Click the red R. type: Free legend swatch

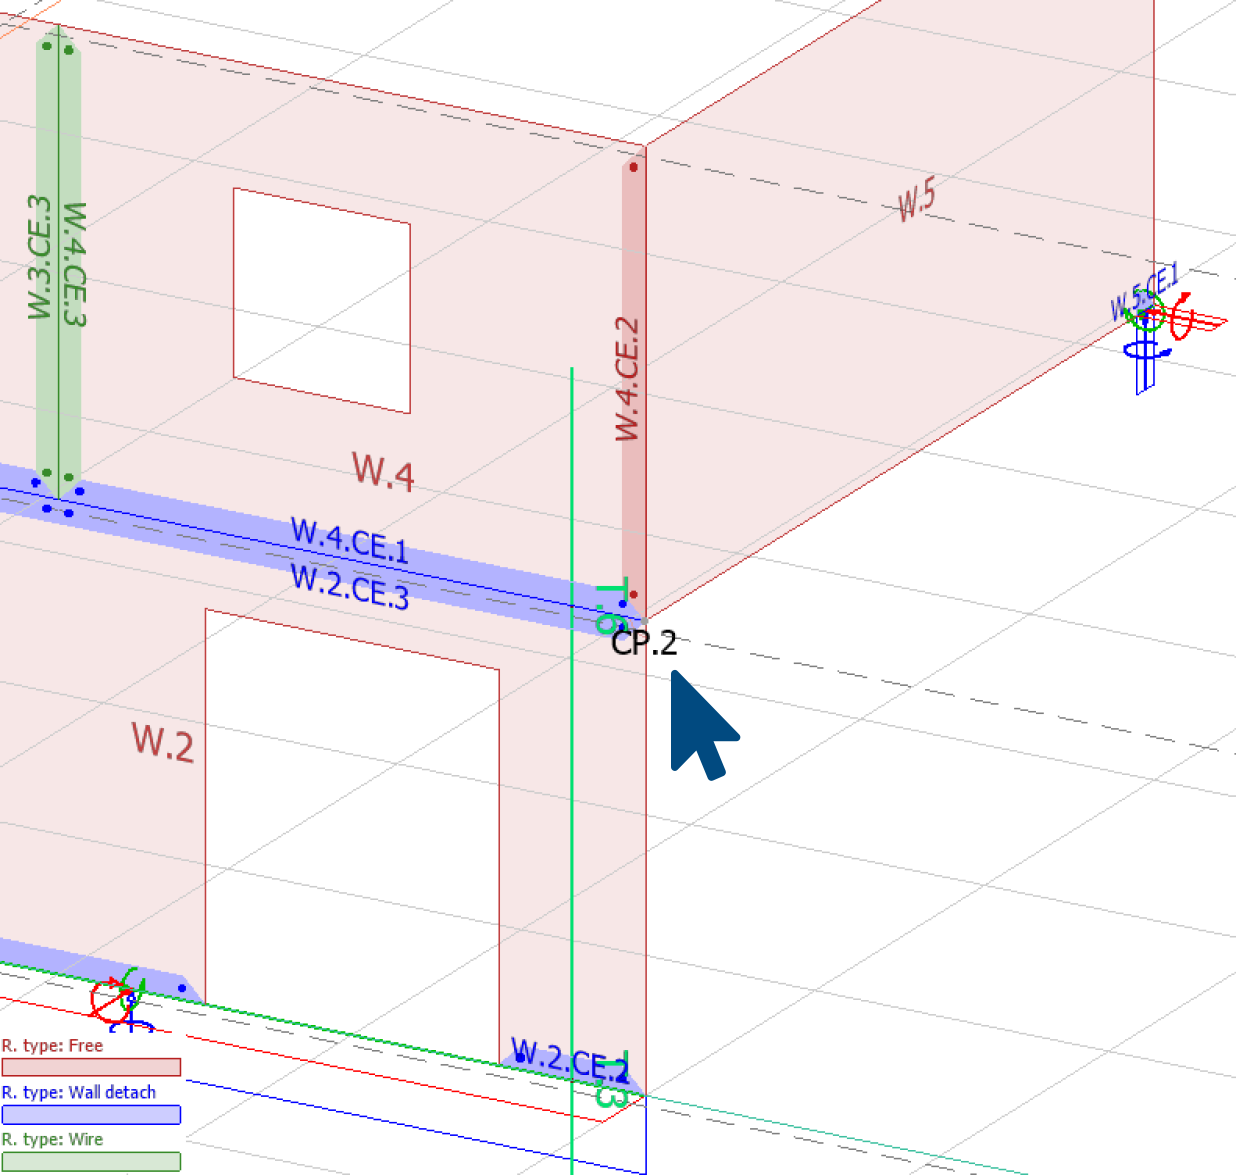point(91,1067)
